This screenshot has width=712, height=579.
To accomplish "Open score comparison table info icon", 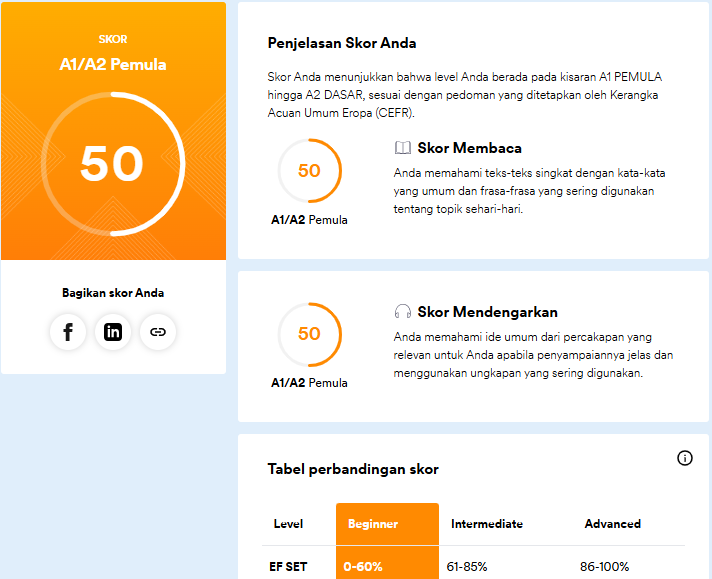I will pyautogui.click(x=685, y=458).
